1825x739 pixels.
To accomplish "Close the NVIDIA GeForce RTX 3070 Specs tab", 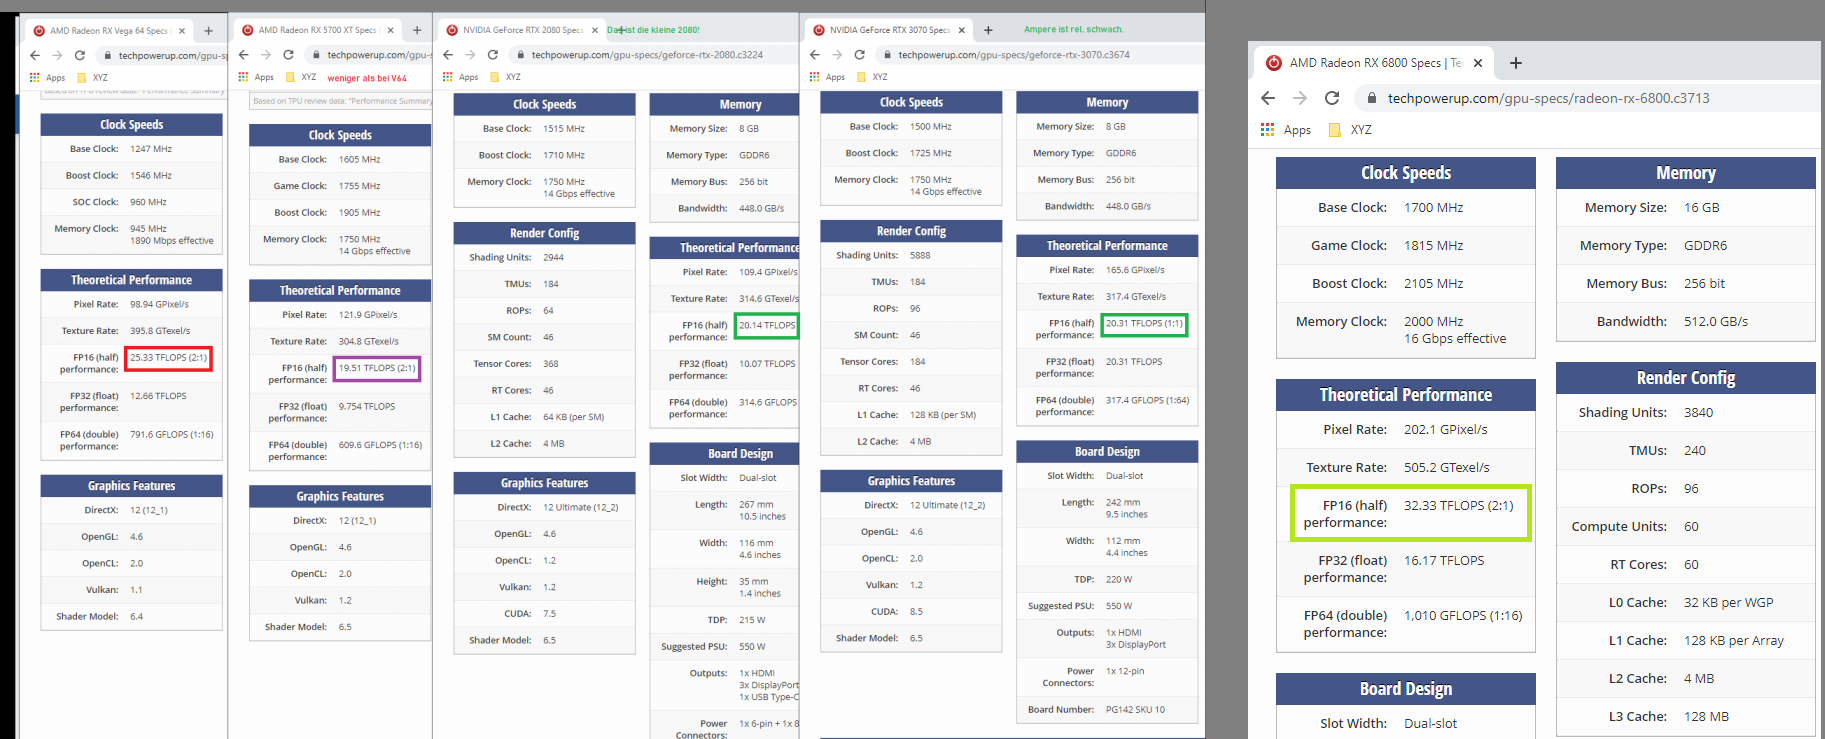I will click(964, 30).
